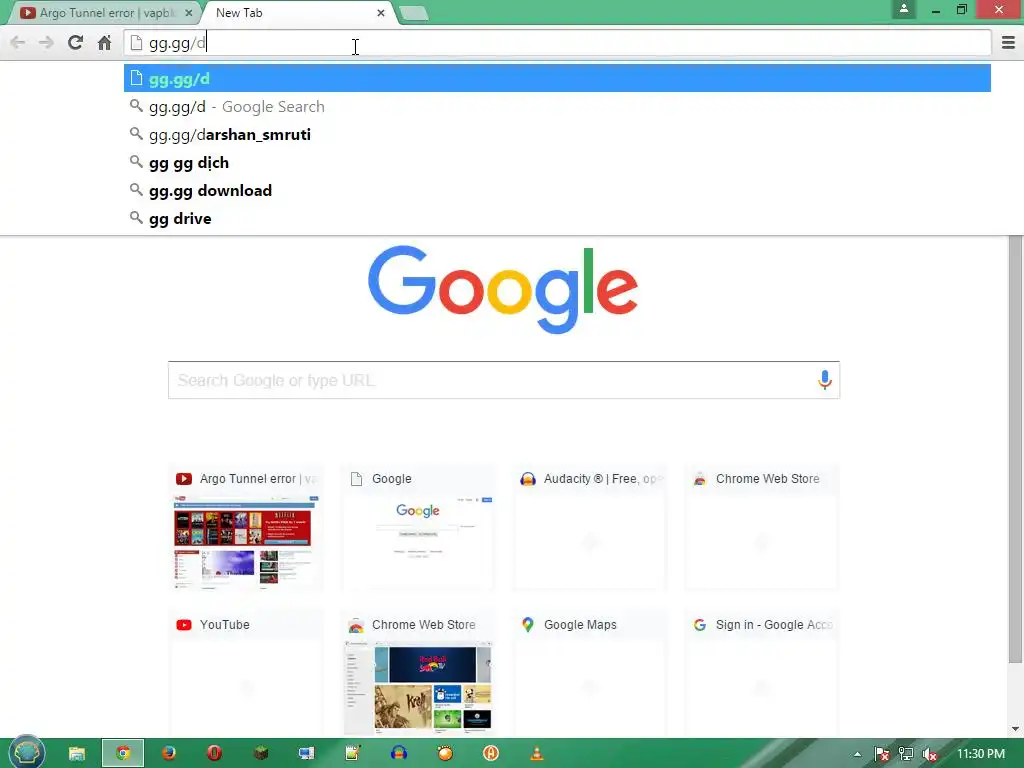Pick the gg.gg/d Google Search suggestion
Screen dimensions: 1024x768
(558, 106)
